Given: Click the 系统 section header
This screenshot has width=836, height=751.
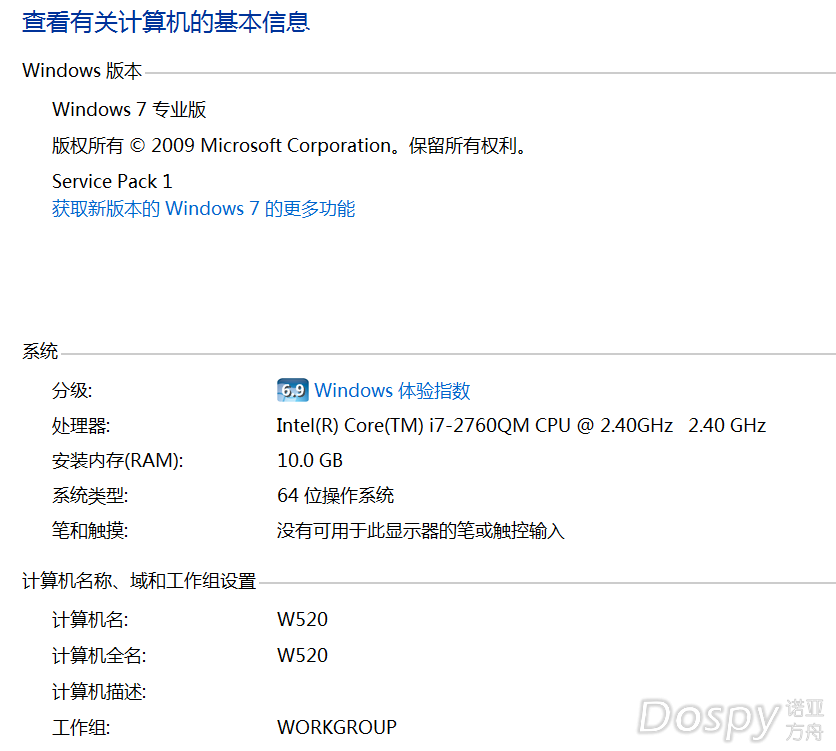Looking at the screenshot, I should 40,352.
